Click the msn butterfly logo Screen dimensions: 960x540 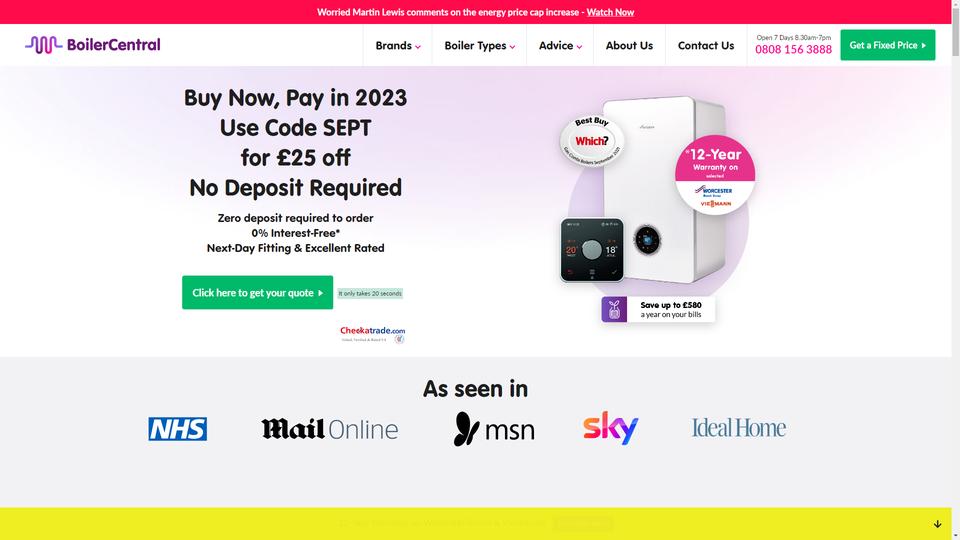[494, 429]
